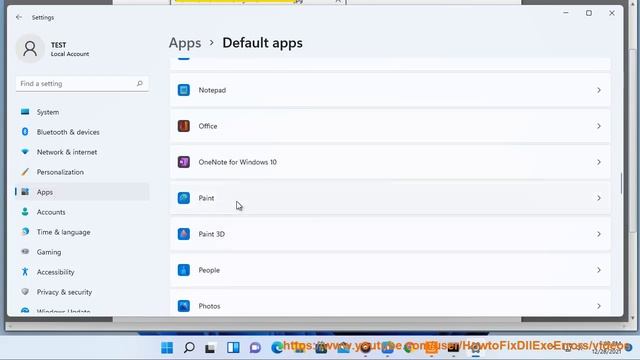Open the Paint app row
The width and height of the screenshot is (640, 360).
click(x=390, y=198)
